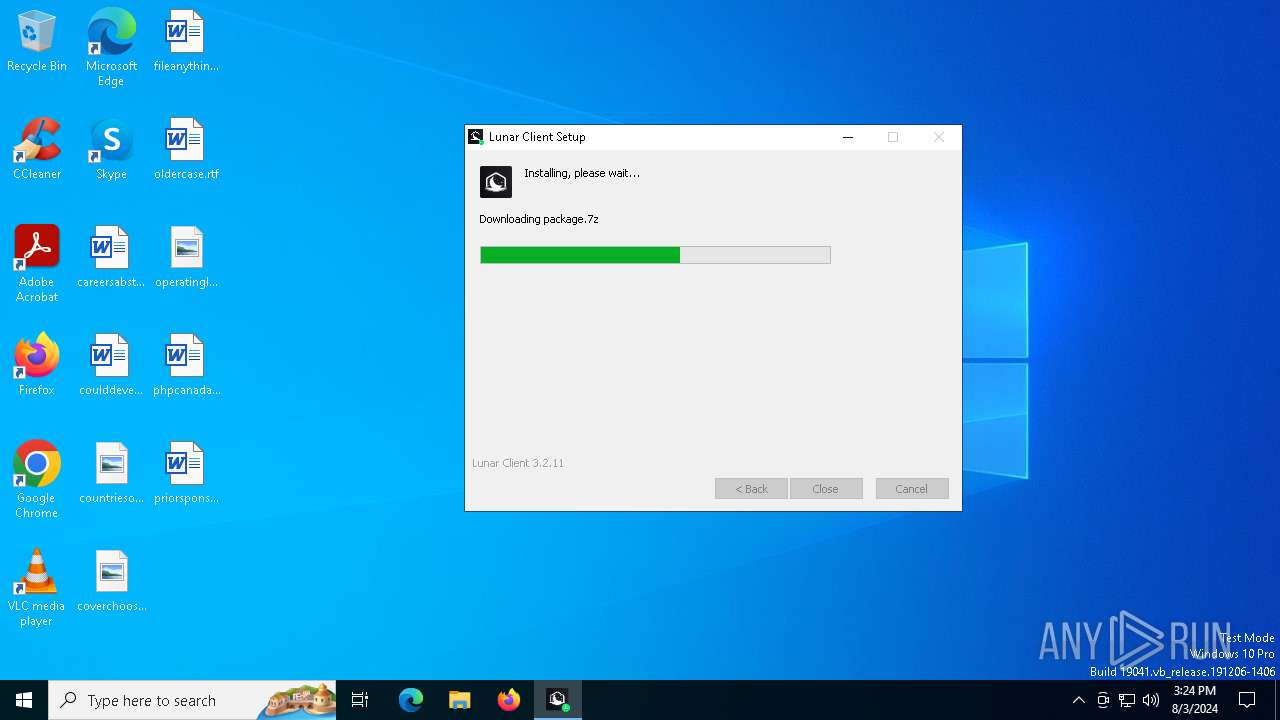Open File Explorer from the taskbar
This screenshot has width=1280, height=720.
pyautogui.click(x=459, y=700)
